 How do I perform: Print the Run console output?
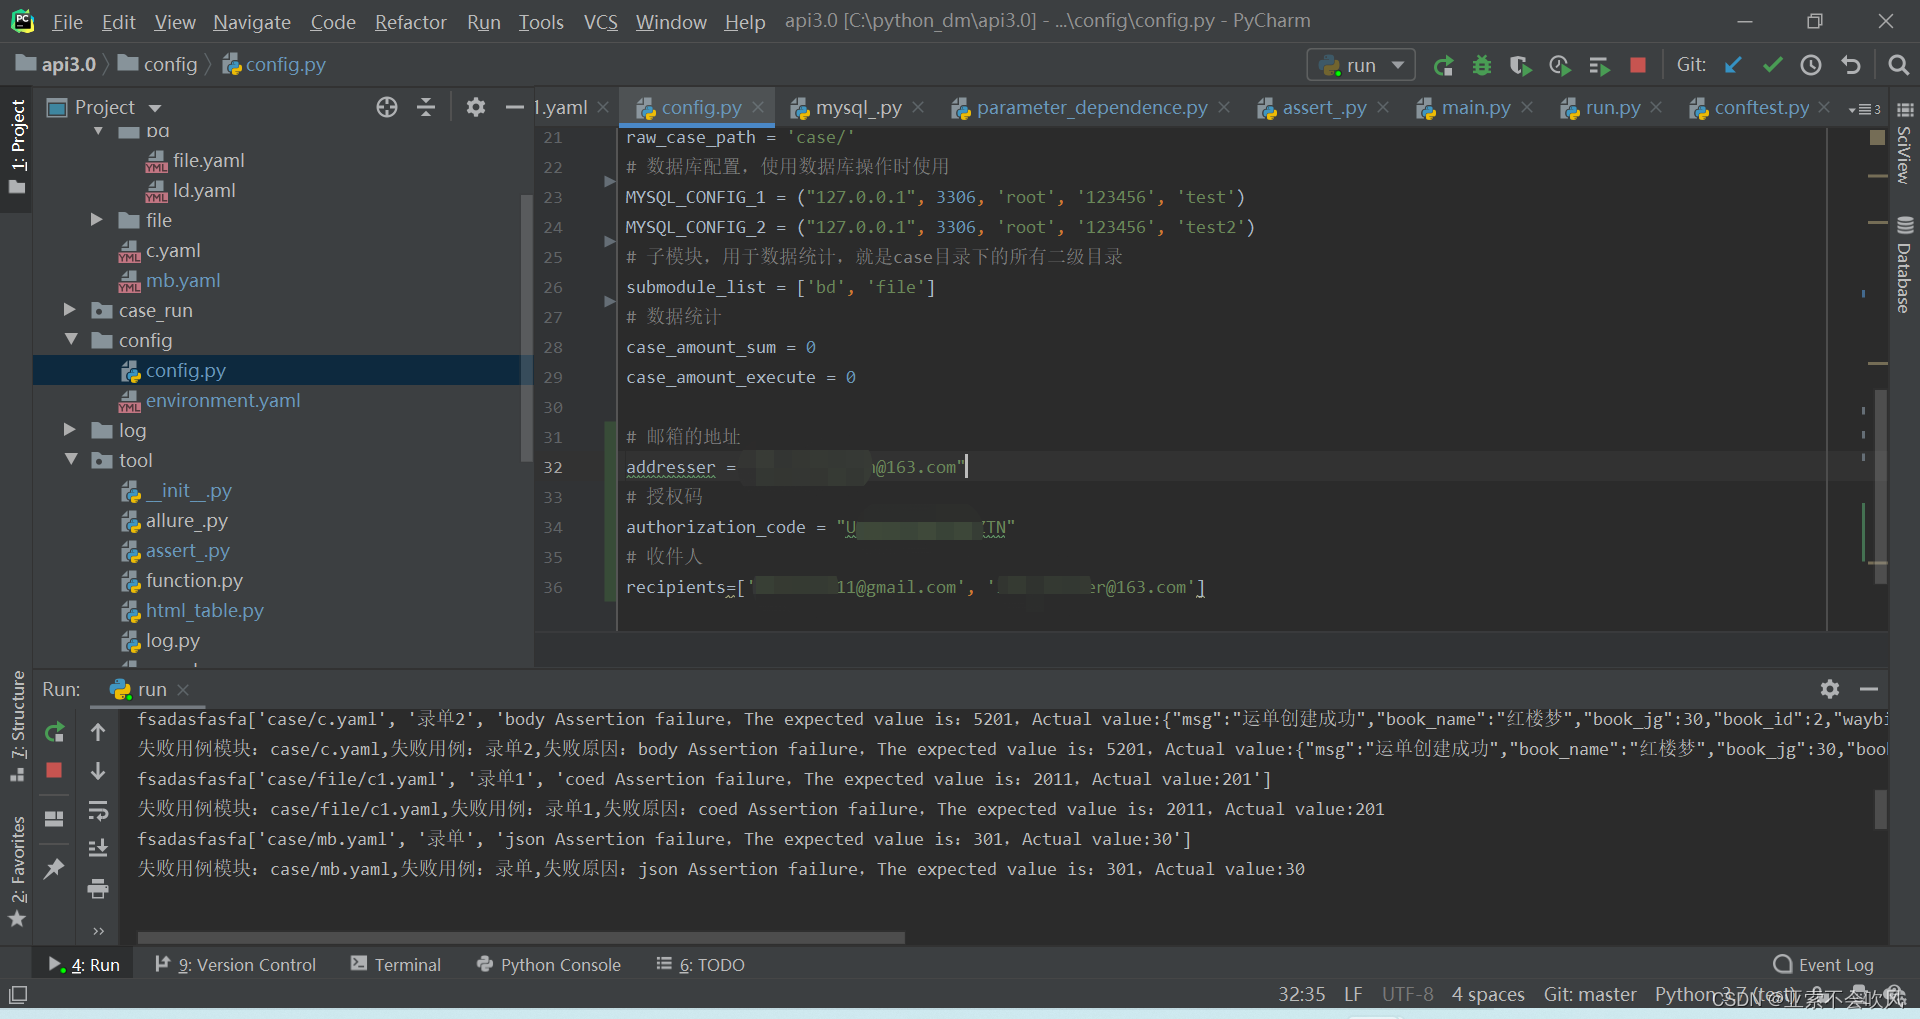(98, 888)
